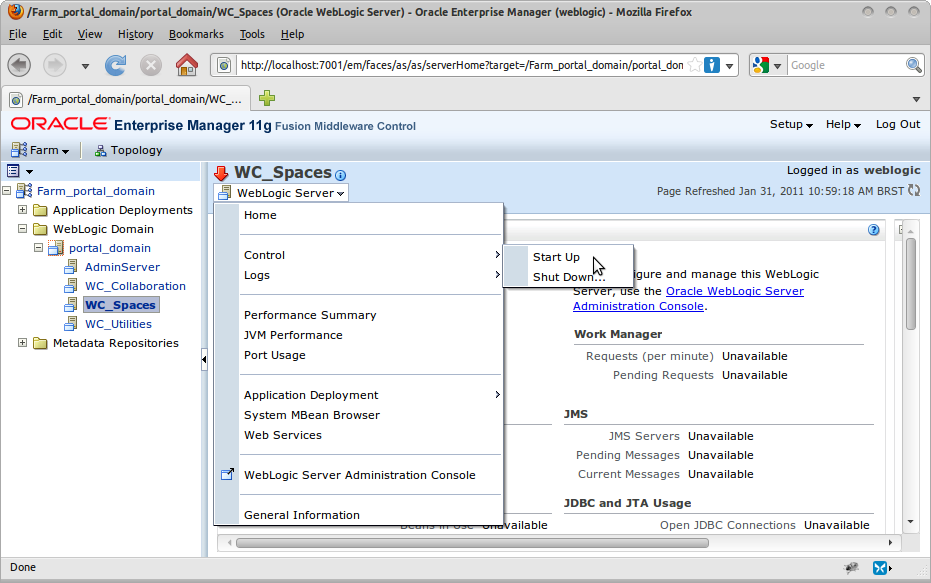The height and width of the screenshot is (583, 931).
Task: Click the WC_Collaboration server icon
Action: [71, 286]
